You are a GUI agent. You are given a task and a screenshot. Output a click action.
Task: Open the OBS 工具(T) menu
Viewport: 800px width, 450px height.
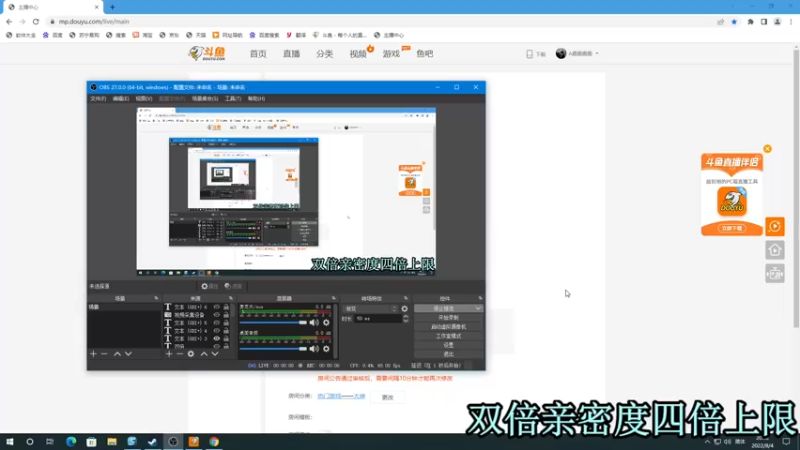233,98
